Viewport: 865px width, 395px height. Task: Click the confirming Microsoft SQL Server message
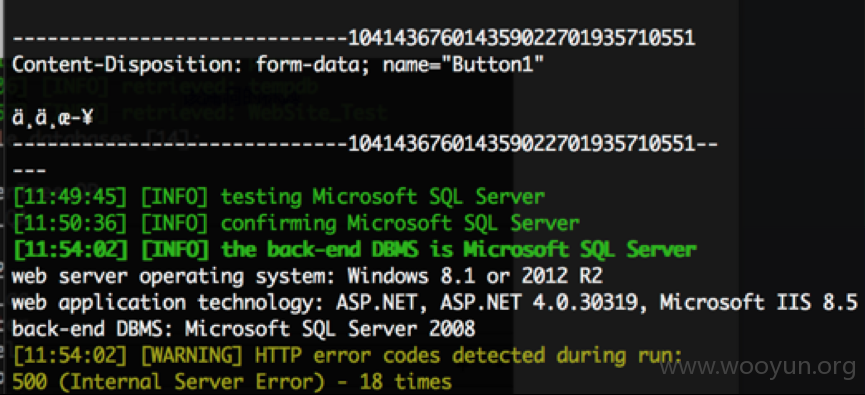point(400,223)
